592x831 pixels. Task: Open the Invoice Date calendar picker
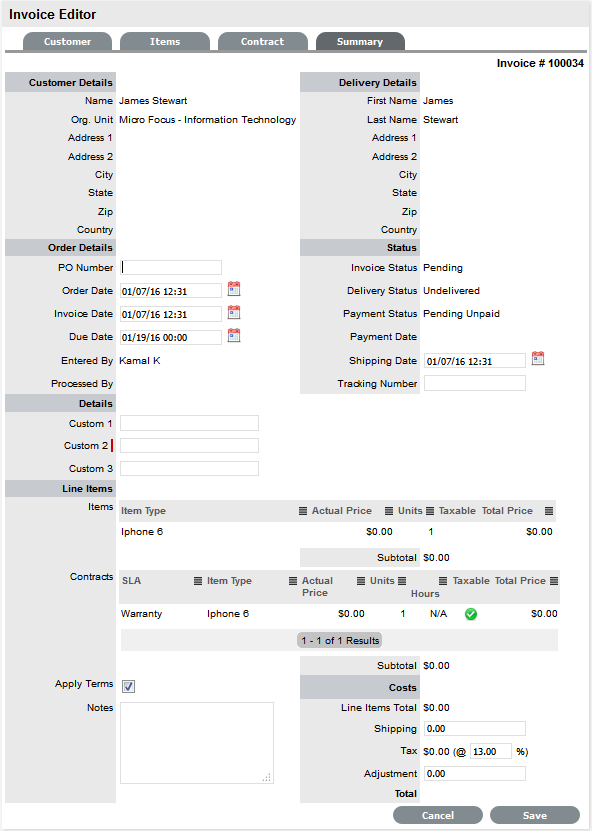click(235, 313)
